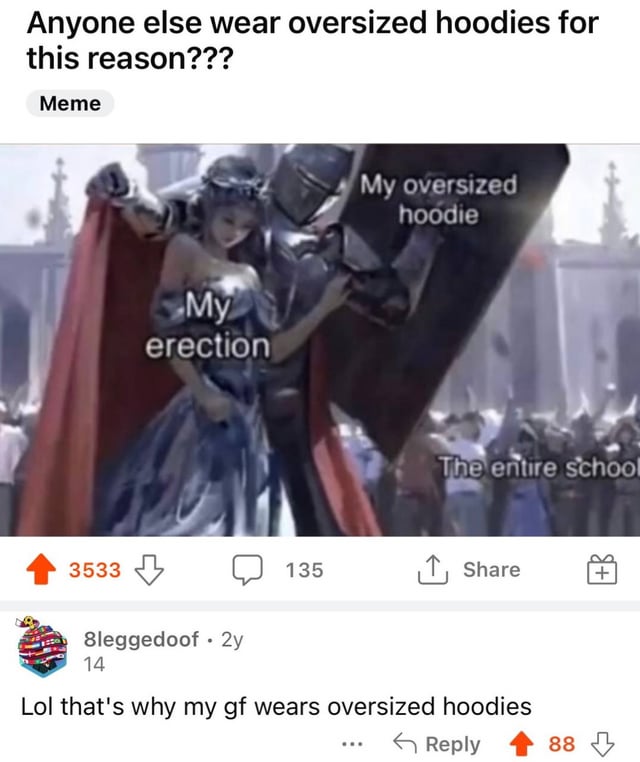Downvote 8leggedoof's comment
The height and width of the screenshot is (762, 640).
603,744
